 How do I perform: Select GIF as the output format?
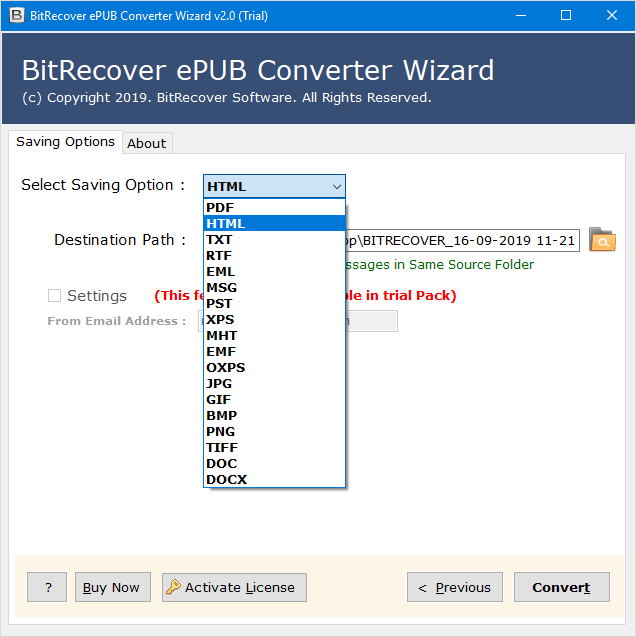(274, 399)
